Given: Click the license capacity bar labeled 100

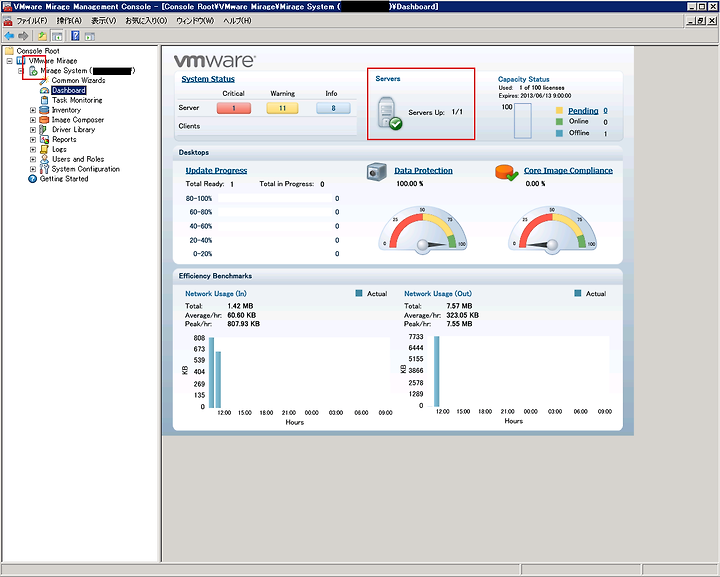Looking at the screenshot, I should click(523, 121).
